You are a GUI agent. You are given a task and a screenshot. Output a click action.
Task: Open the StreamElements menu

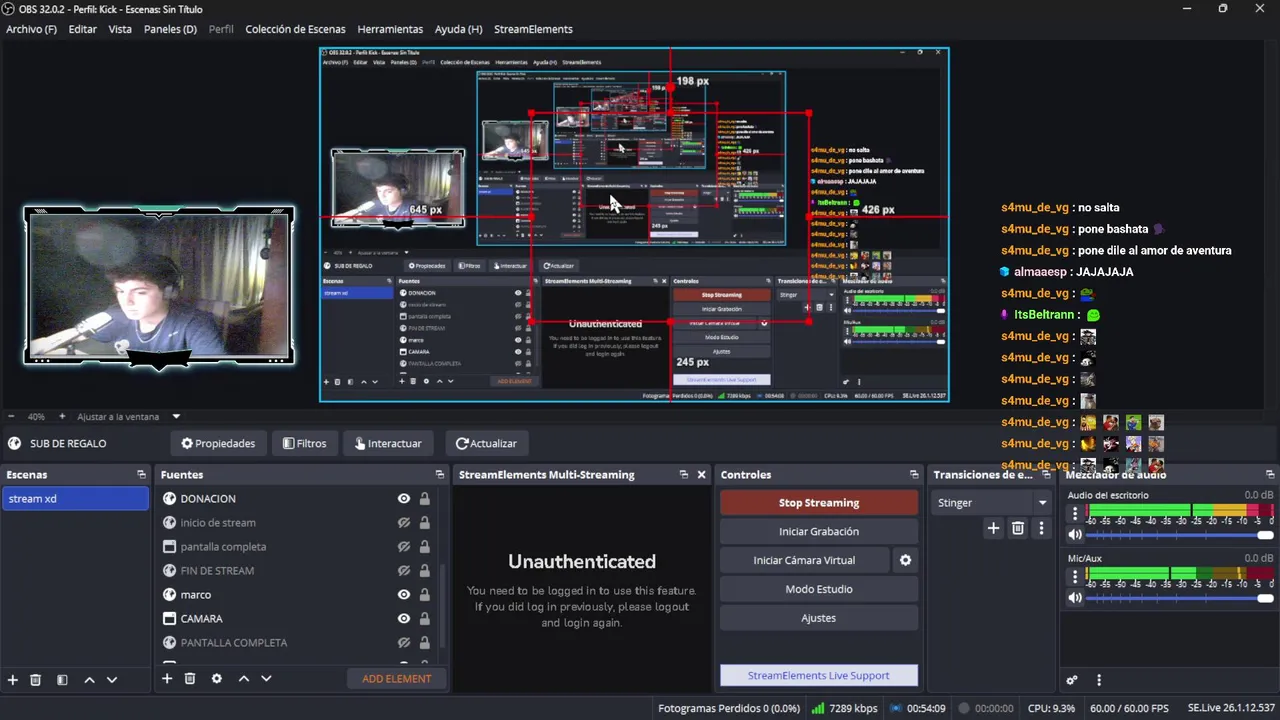coord(533,29)
